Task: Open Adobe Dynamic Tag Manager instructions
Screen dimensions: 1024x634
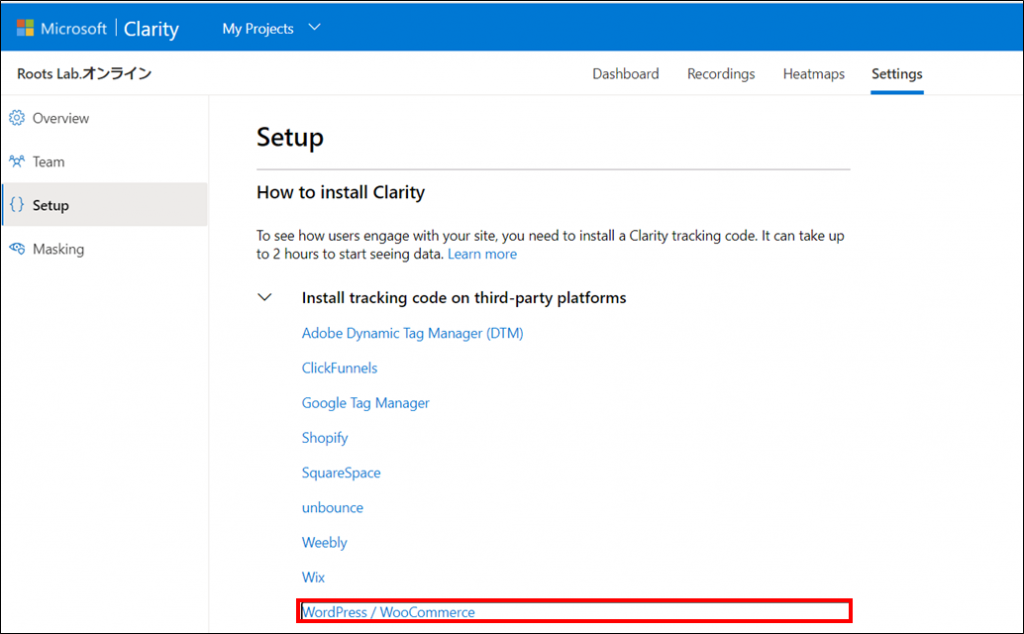Action: (412, 333)
